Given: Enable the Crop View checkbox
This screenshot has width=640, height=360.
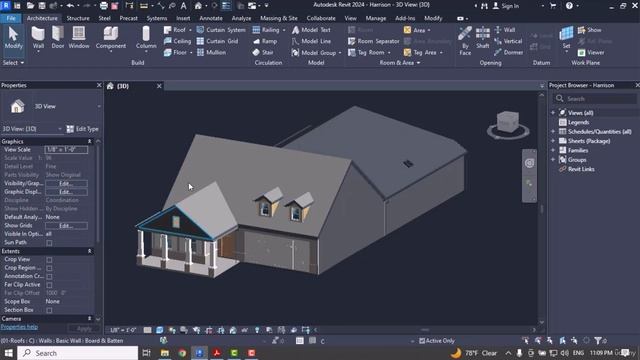Looking at the screenshot, I should 49,260.
